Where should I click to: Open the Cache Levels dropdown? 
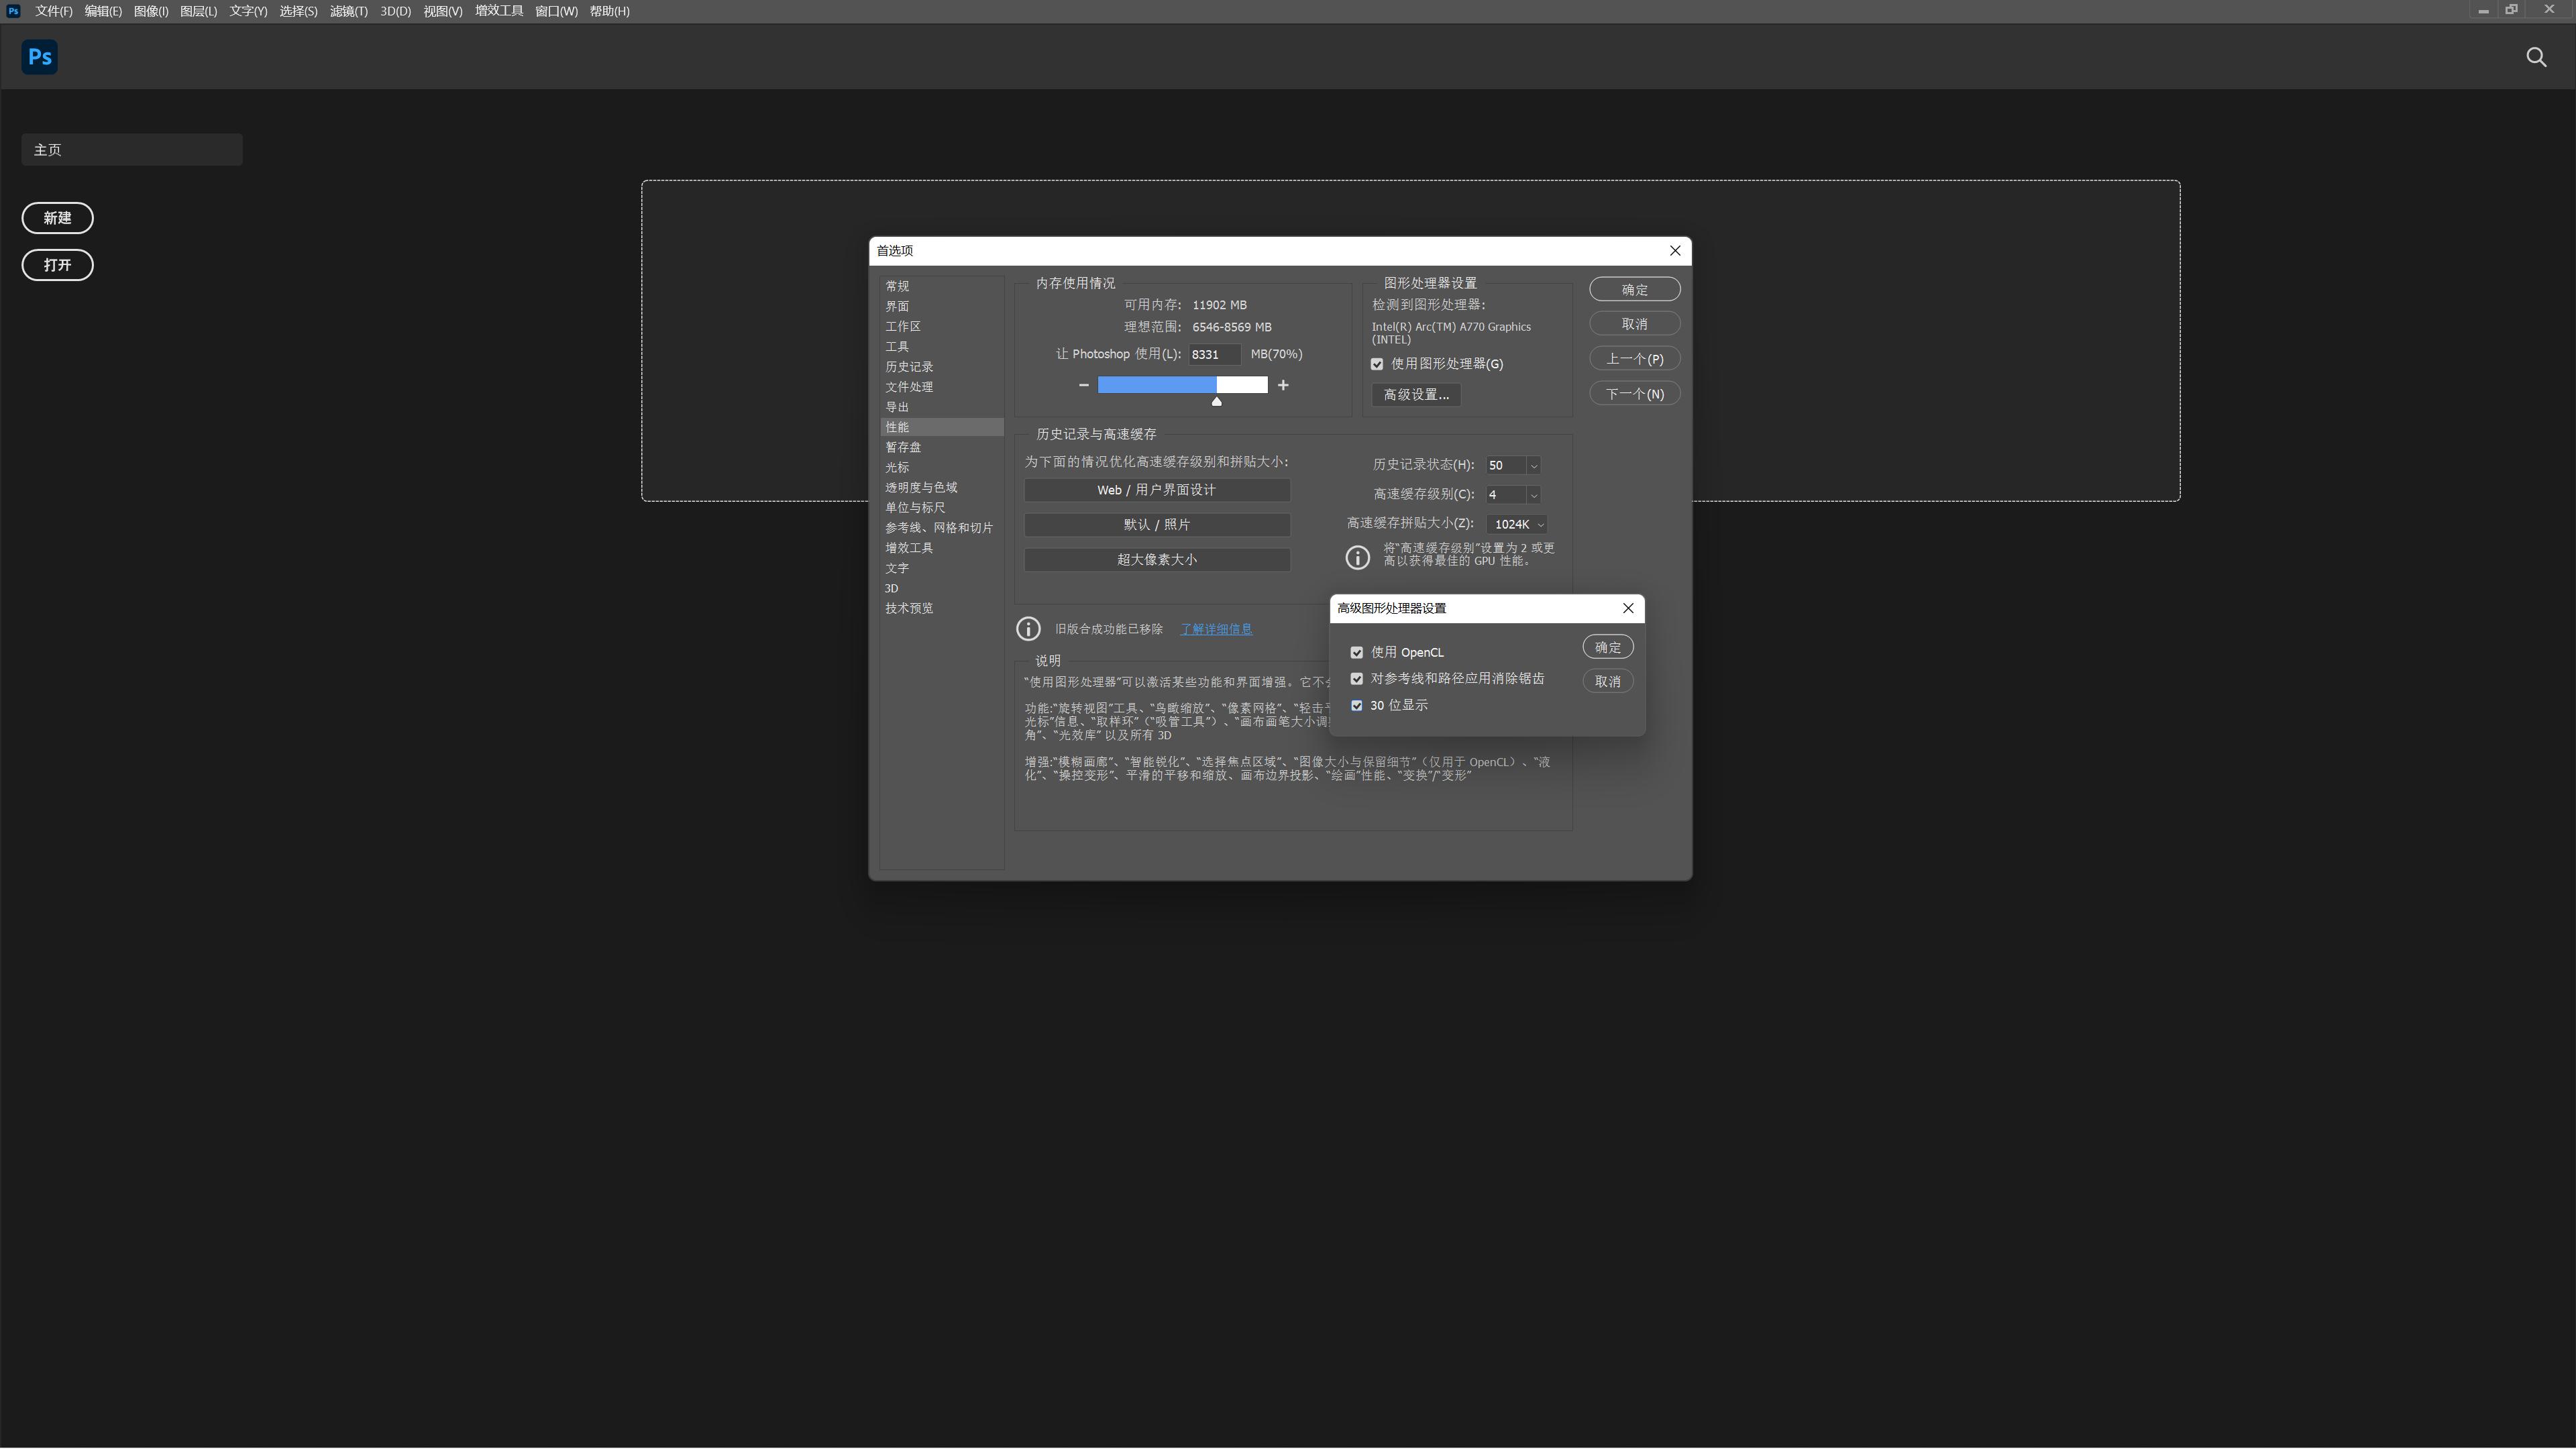(1533, 495)
